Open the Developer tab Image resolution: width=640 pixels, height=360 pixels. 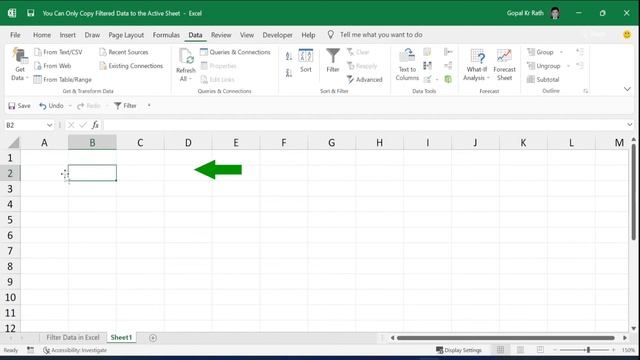[x=277, y=35]
